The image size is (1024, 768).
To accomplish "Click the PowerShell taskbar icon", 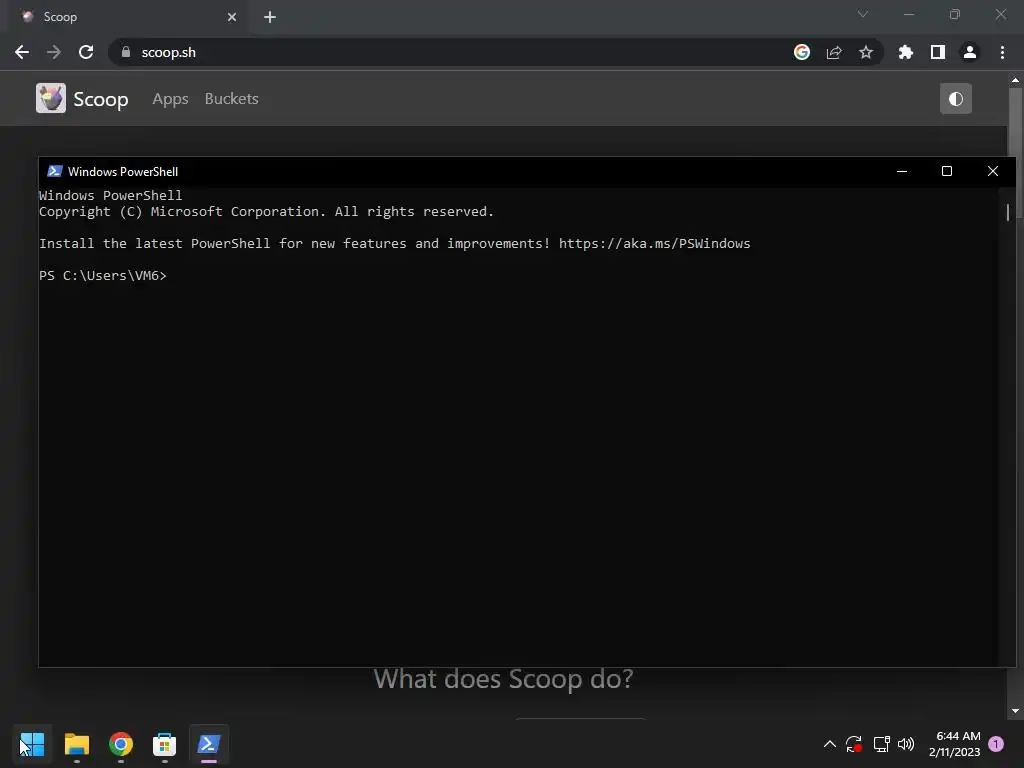I will tap(209, 744).
